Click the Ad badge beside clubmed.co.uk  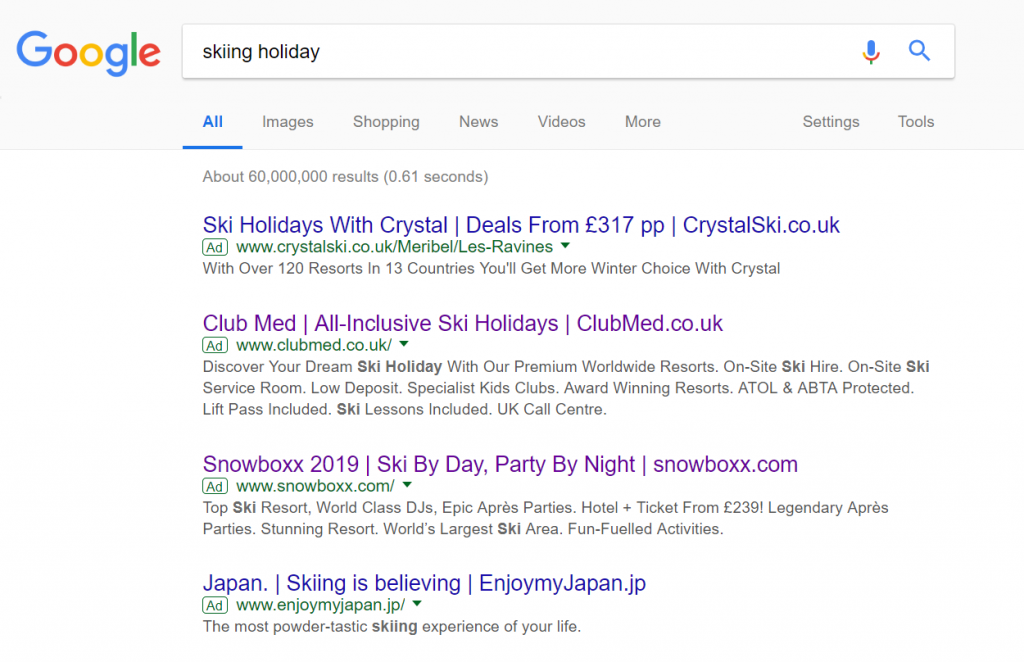tap(215, 345)
